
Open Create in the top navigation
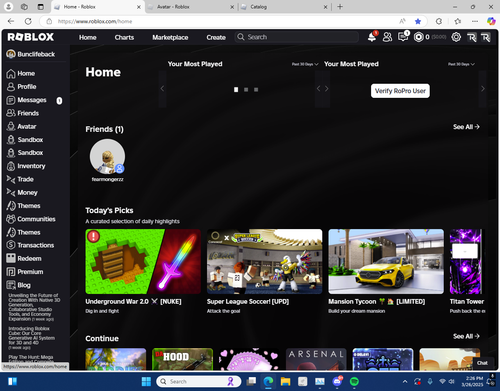tap(216, 37)
